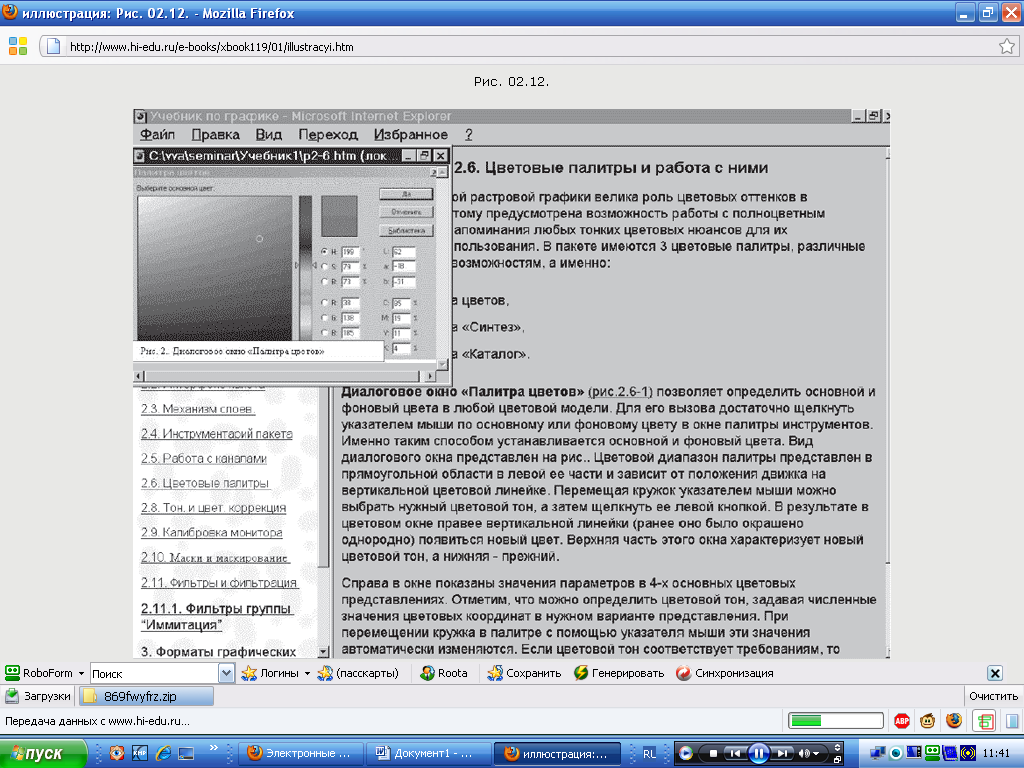Open Вид menu in the embedded screenshot
Viewport: 1024px width, 768px height.
pyautogui.click(x=268, y=135)
